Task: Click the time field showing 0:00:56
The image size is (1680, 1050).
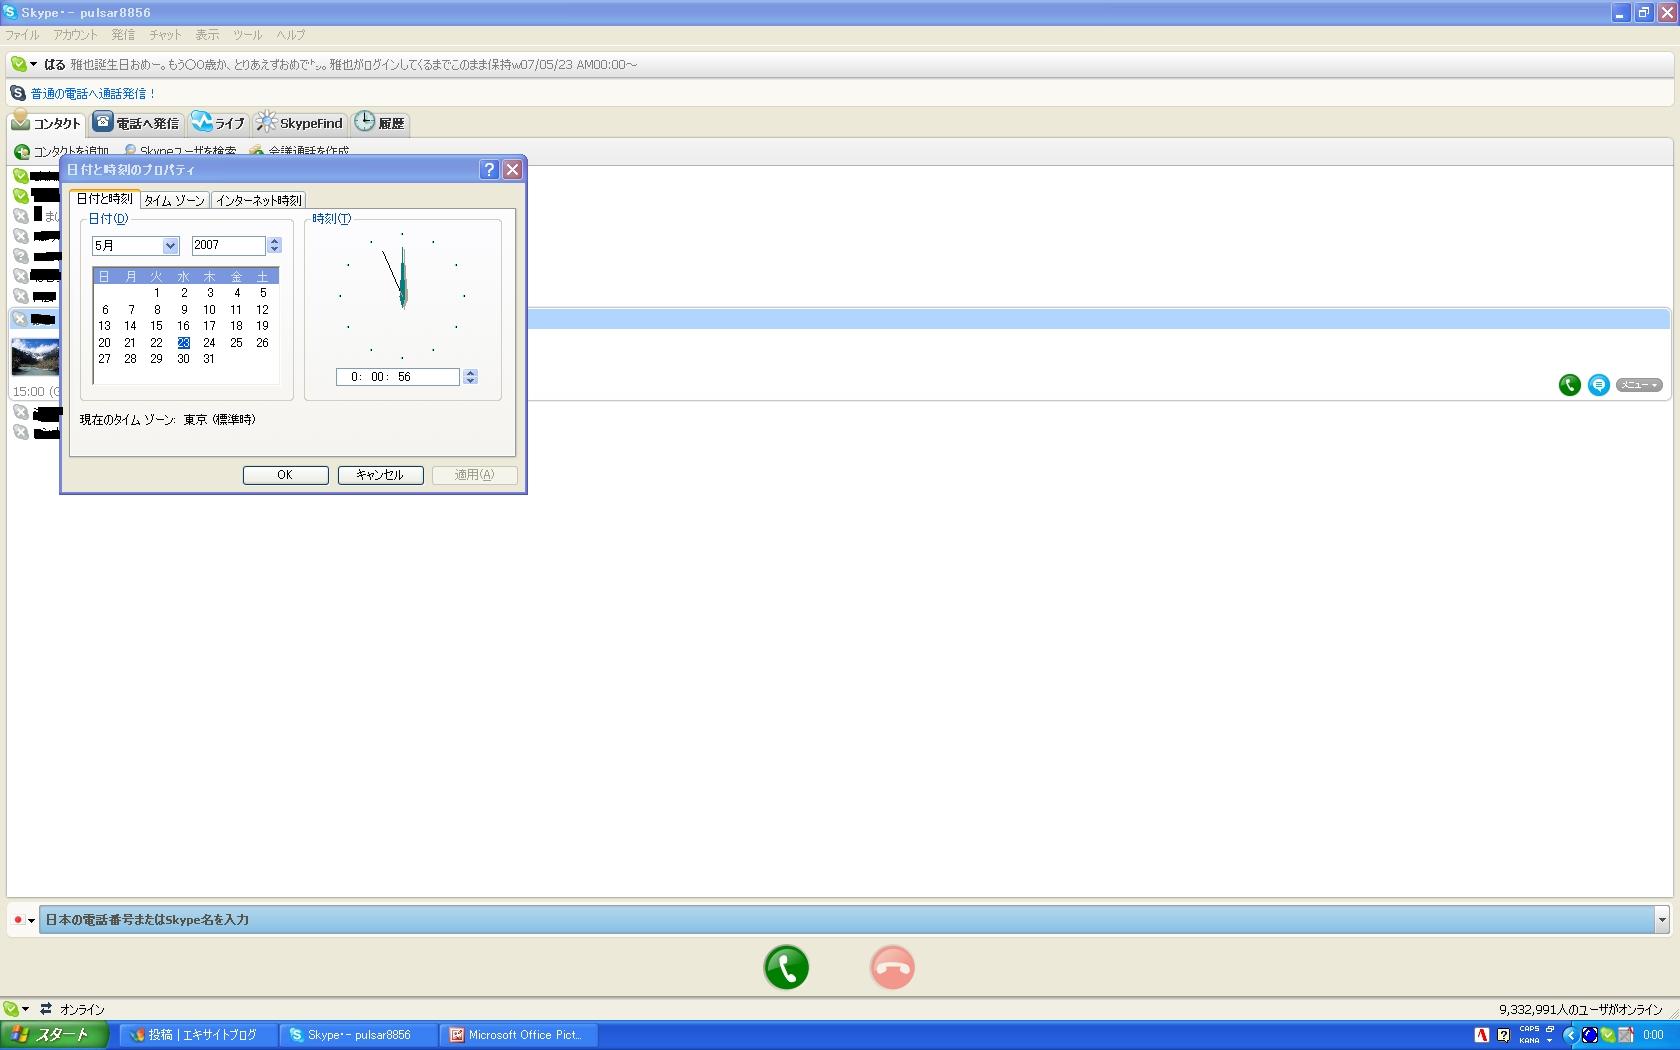Action: (x=398, y=377)
